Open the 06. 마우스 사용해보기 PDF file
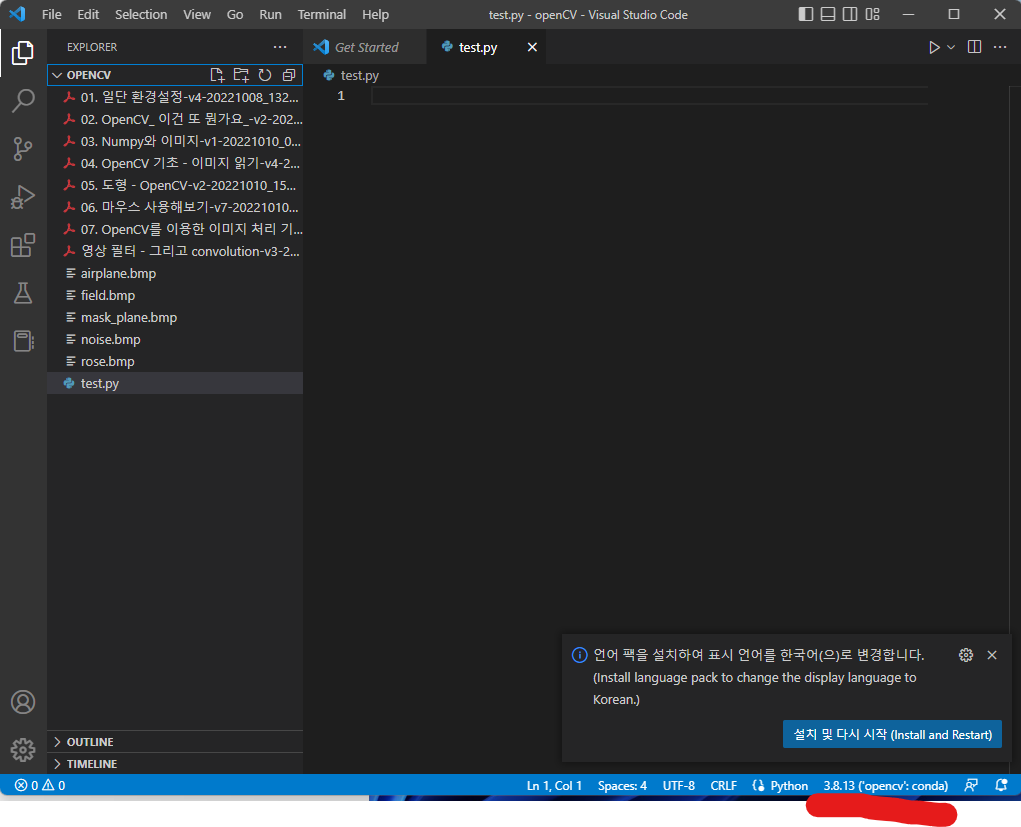 (175, 207)
